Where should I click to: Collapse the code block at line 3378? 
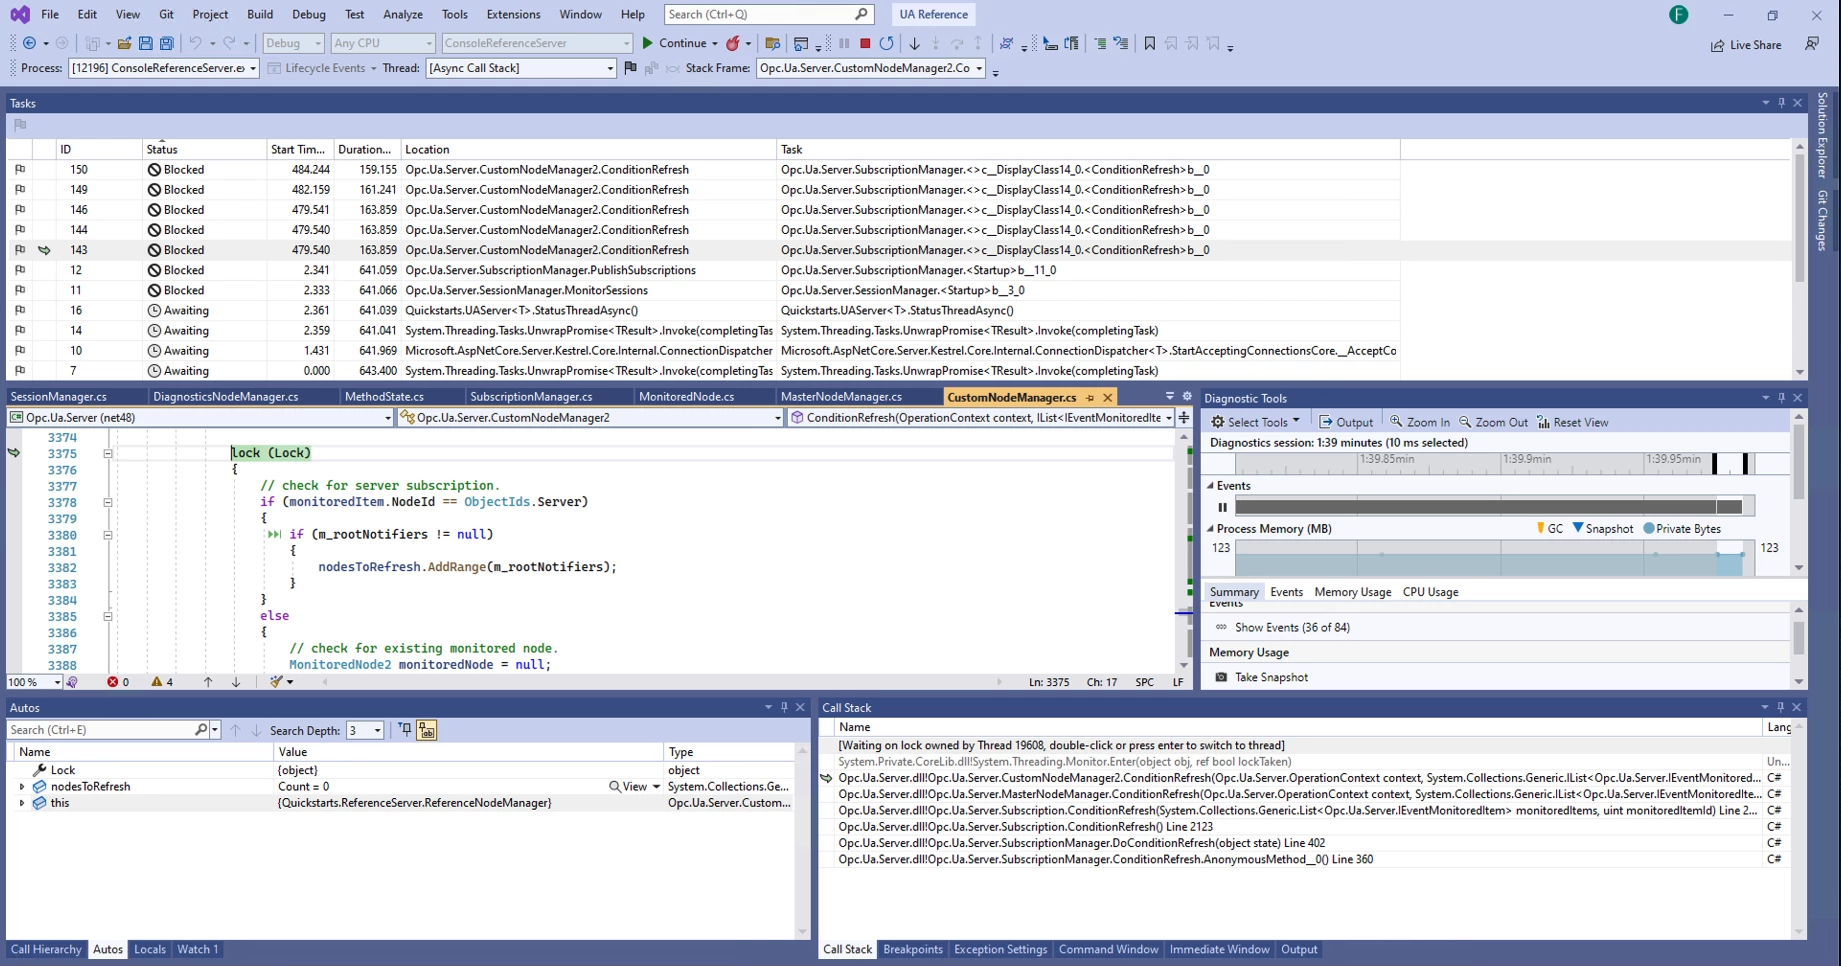tap(108, 502)
